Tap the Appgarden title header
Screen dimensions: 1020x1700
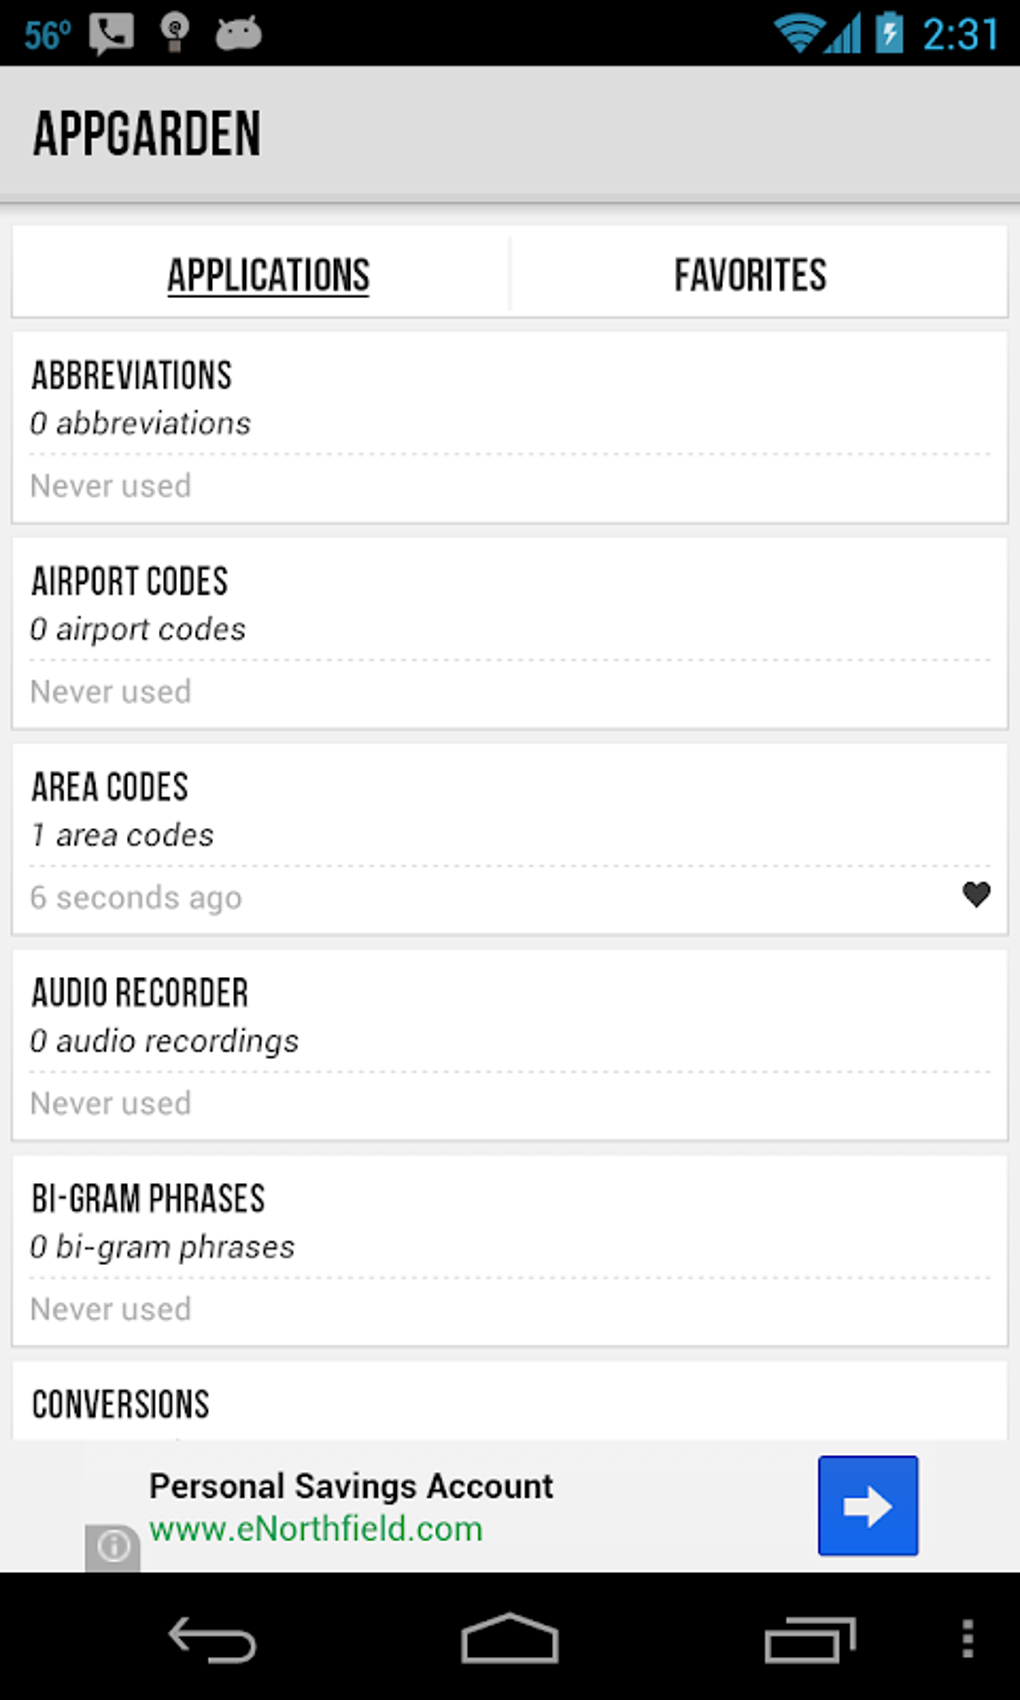pyautogui.click(x=147, y=134)
